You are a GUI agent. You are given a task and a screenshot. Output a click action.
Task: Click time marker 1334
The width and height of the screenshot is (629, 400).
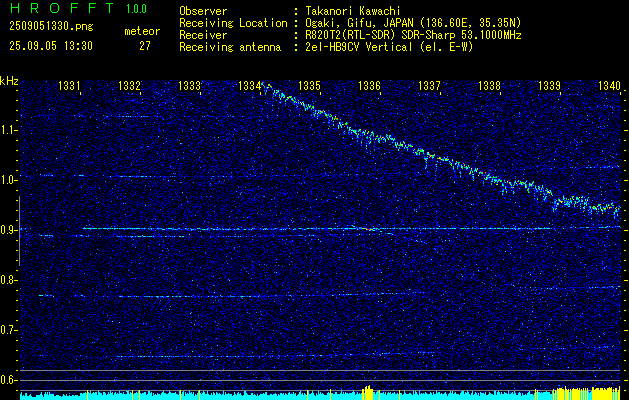pos(249,85)
